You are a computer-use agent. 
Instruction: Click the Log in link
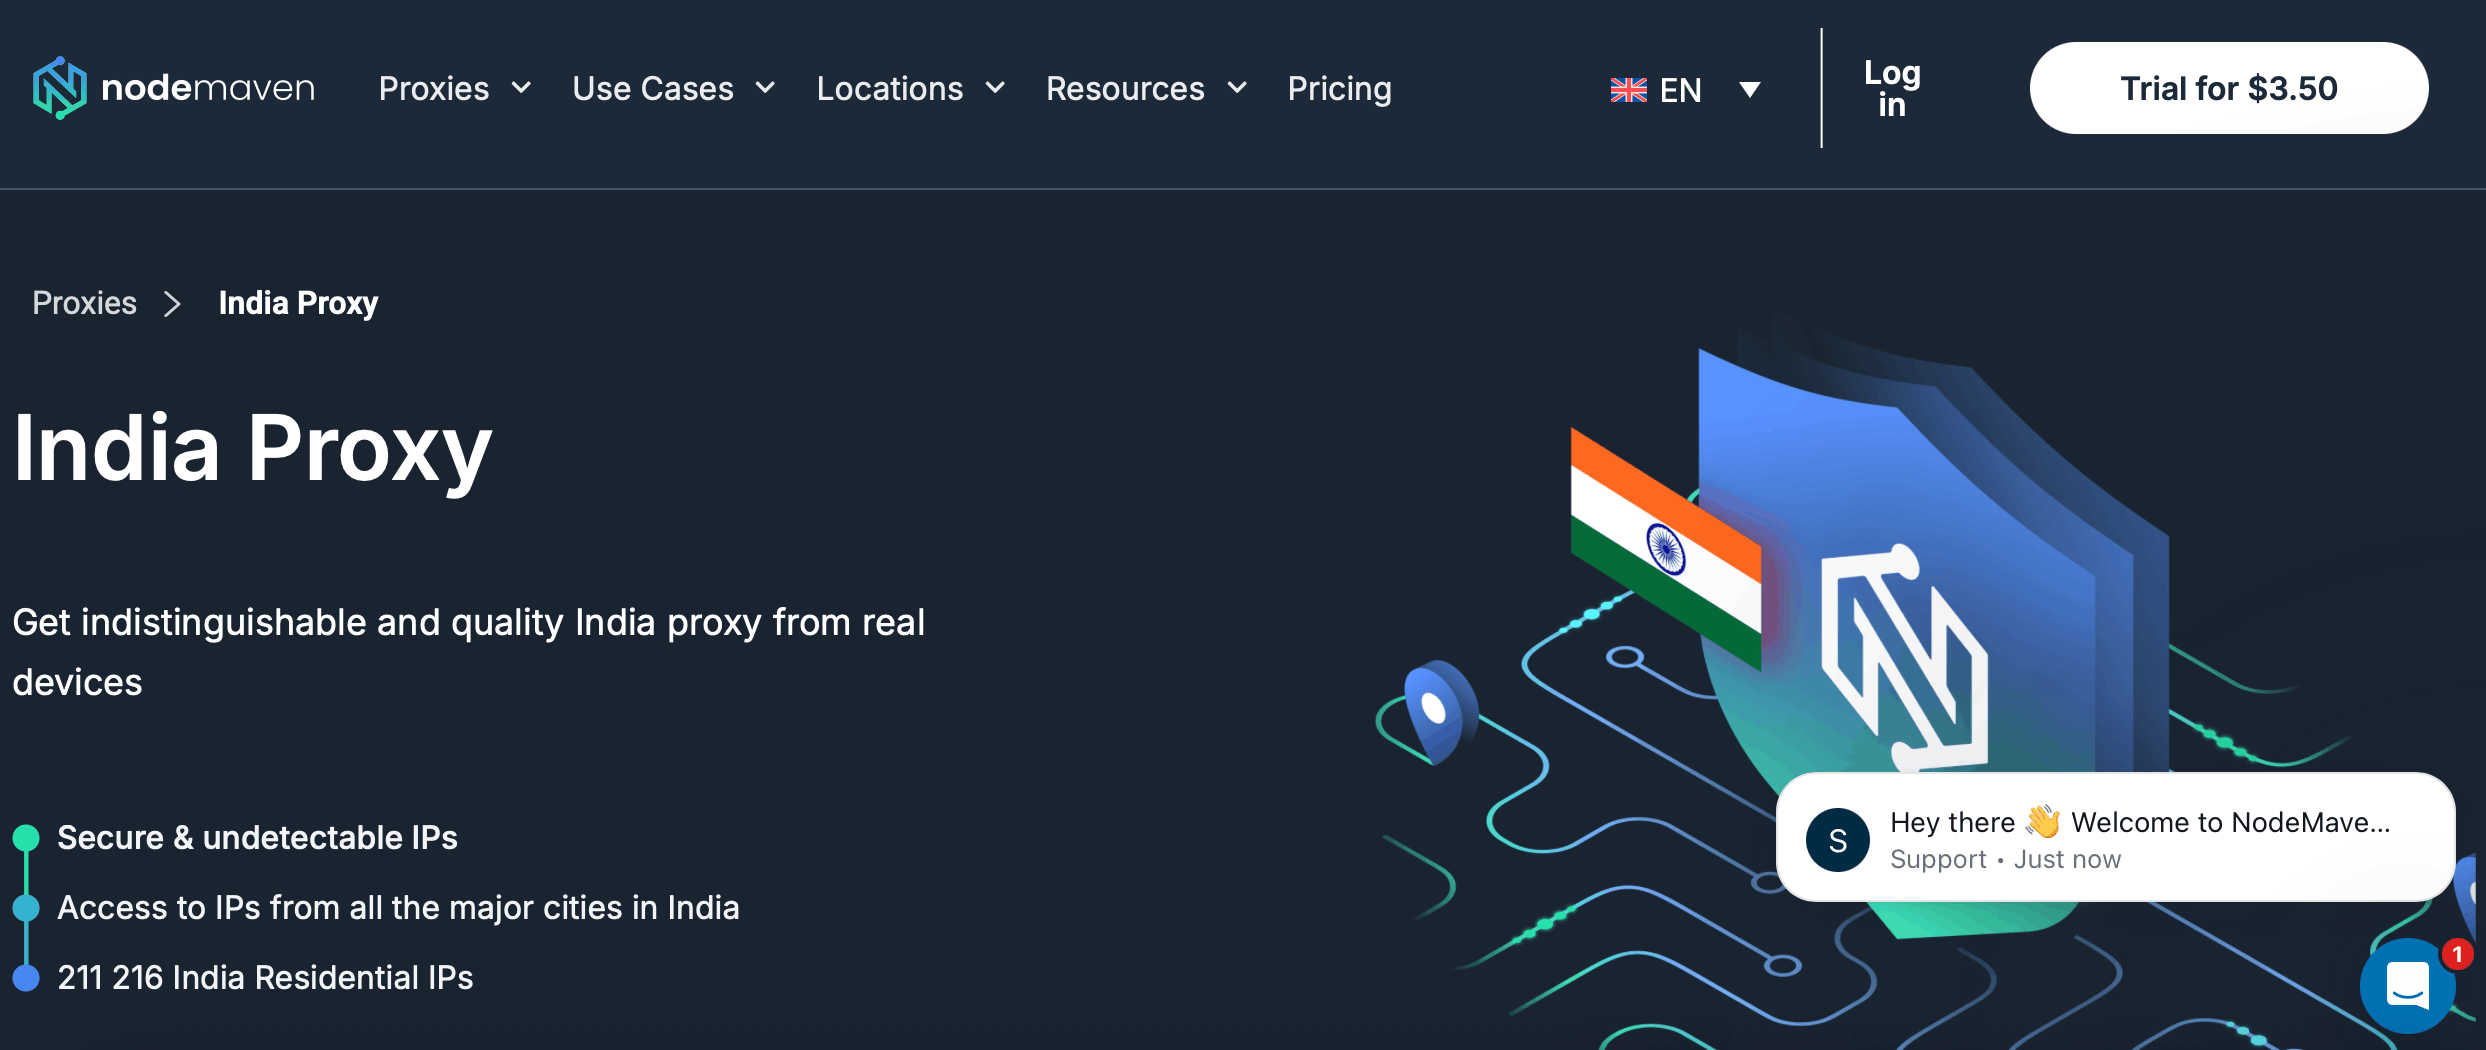(1892, 88)
